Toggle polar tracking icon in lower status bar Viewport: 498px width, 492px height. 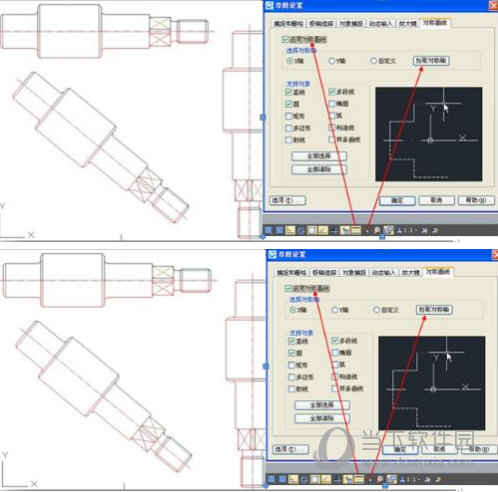[304, 479]
